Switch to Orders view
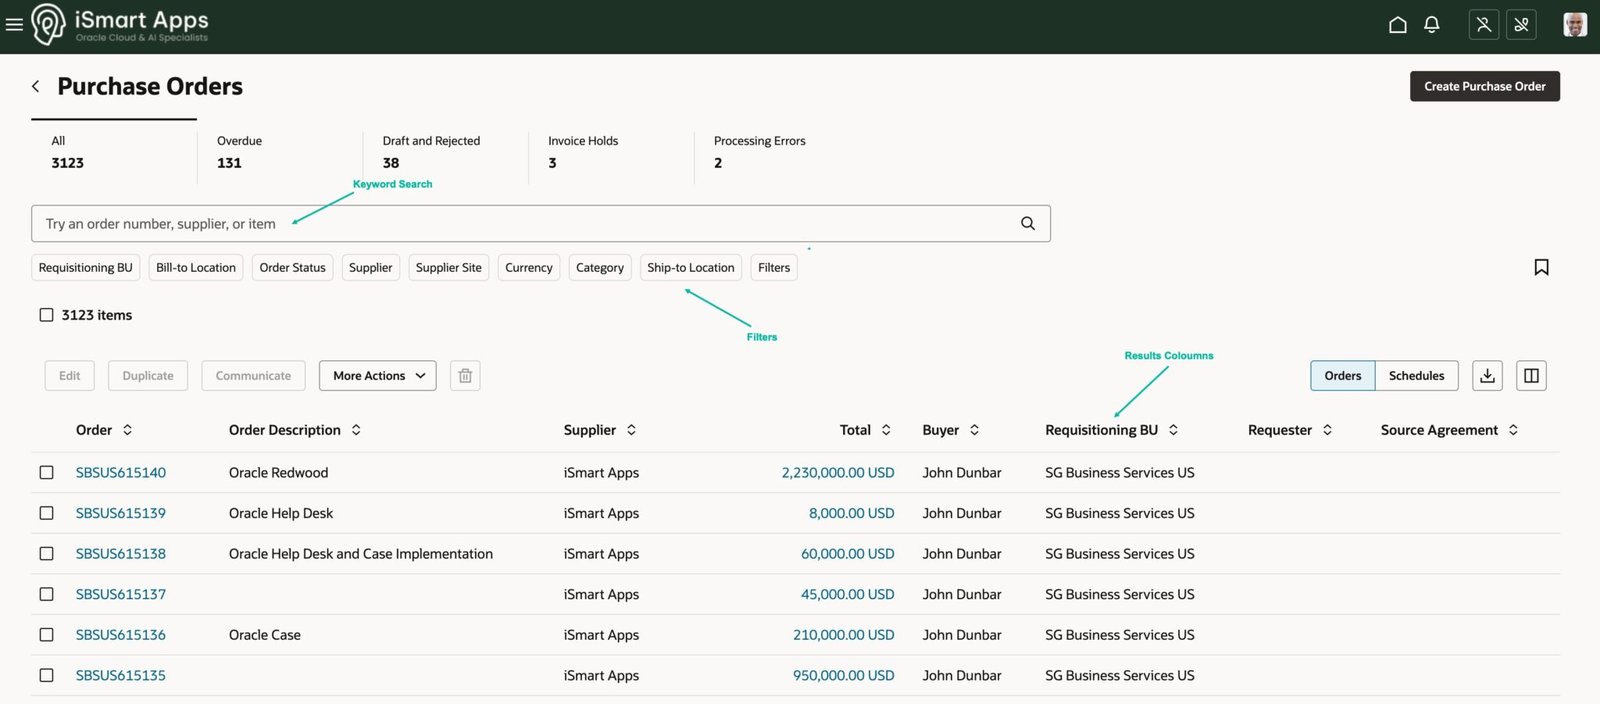1600x704 pixels. [x=1343, y=376]
